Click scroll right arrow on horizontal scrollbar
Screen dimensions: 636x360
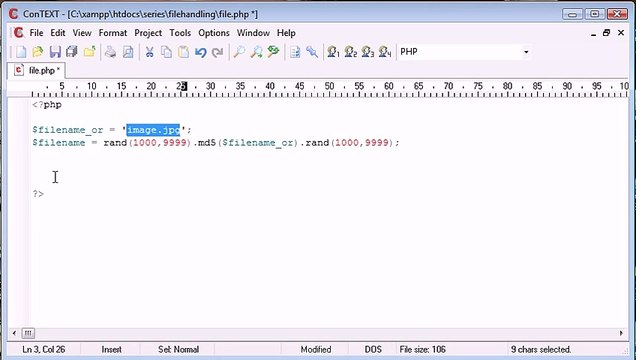click(x=621, y=333)
